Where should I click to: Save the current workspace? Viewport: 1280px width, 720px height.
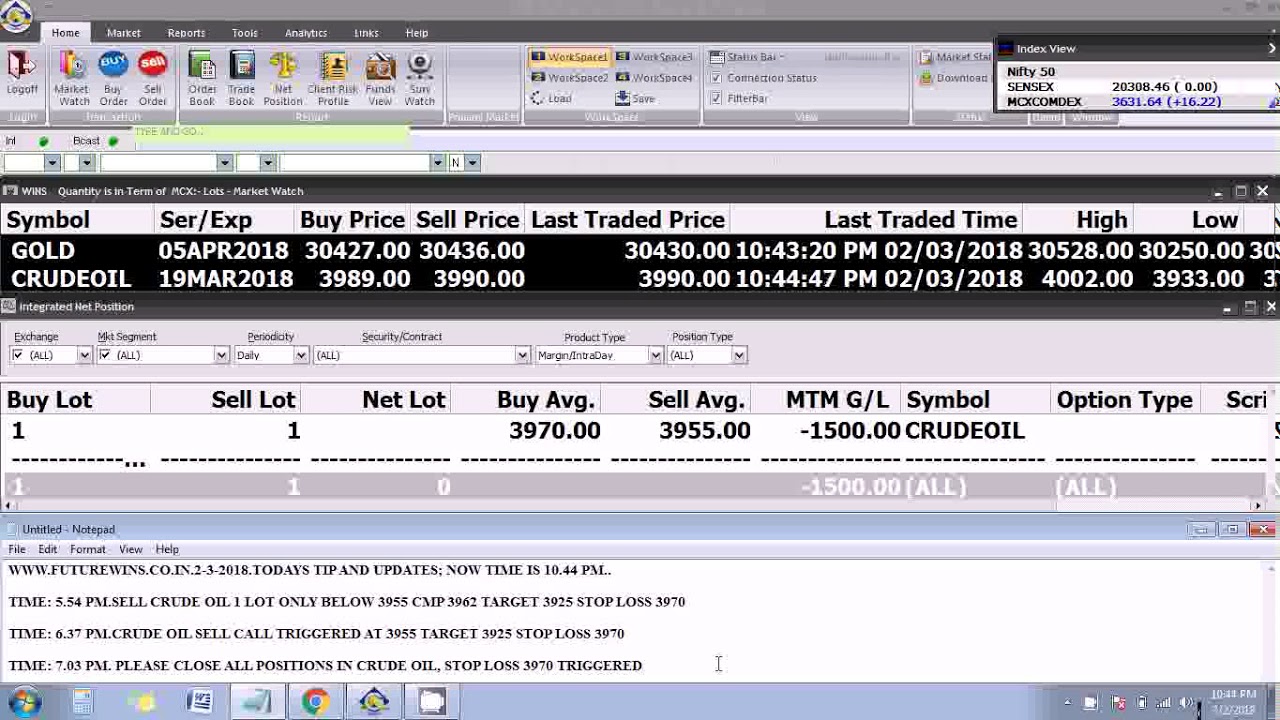(635, 98)
